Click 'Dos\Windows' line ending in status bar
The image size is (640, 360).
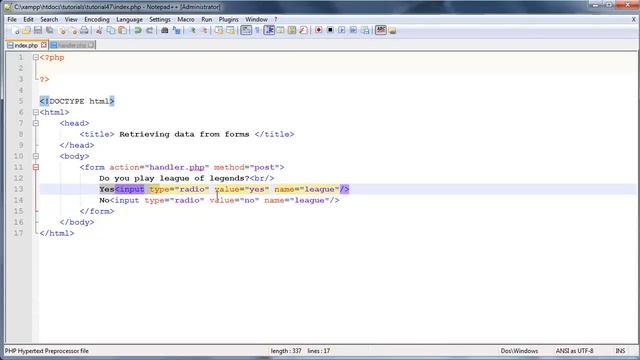point(519,351)
